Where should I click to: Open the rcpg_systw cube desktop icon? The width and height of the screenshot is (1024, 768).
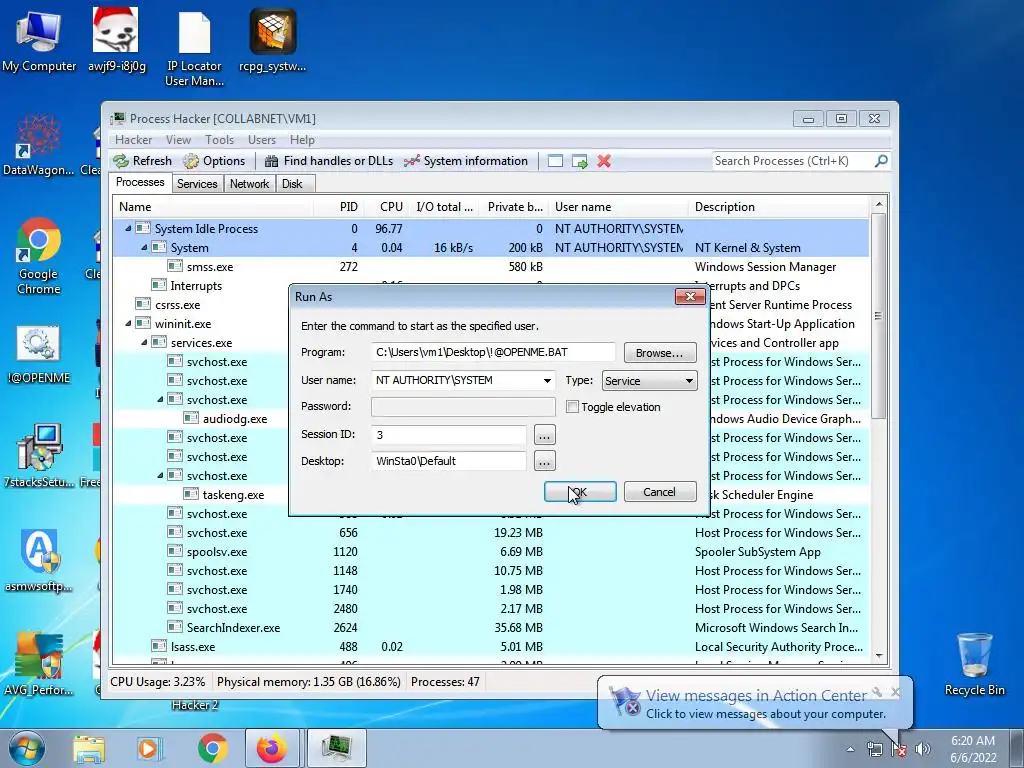point(272,41)
